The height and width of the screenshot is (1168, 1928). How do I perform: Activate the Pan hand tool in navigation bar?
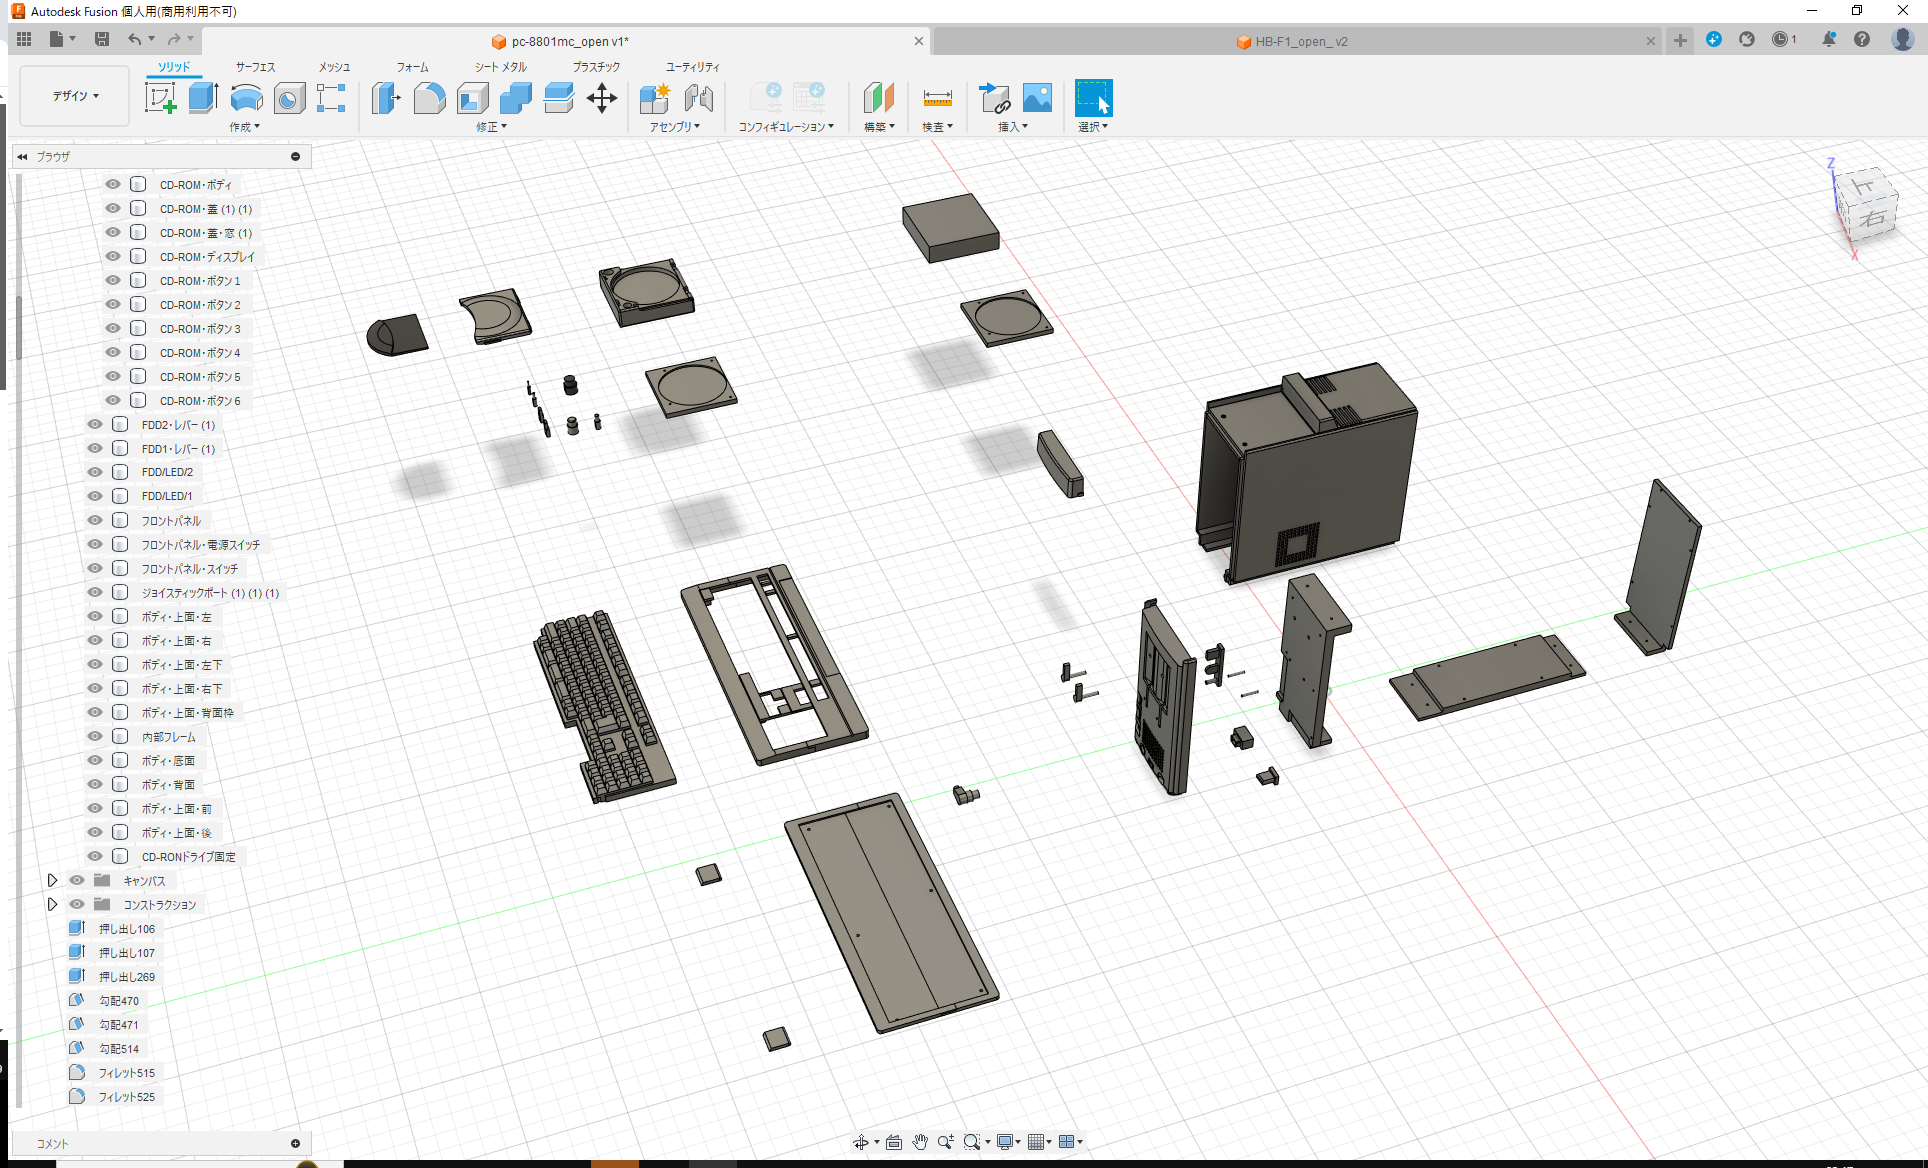(x=919, y=1141)
